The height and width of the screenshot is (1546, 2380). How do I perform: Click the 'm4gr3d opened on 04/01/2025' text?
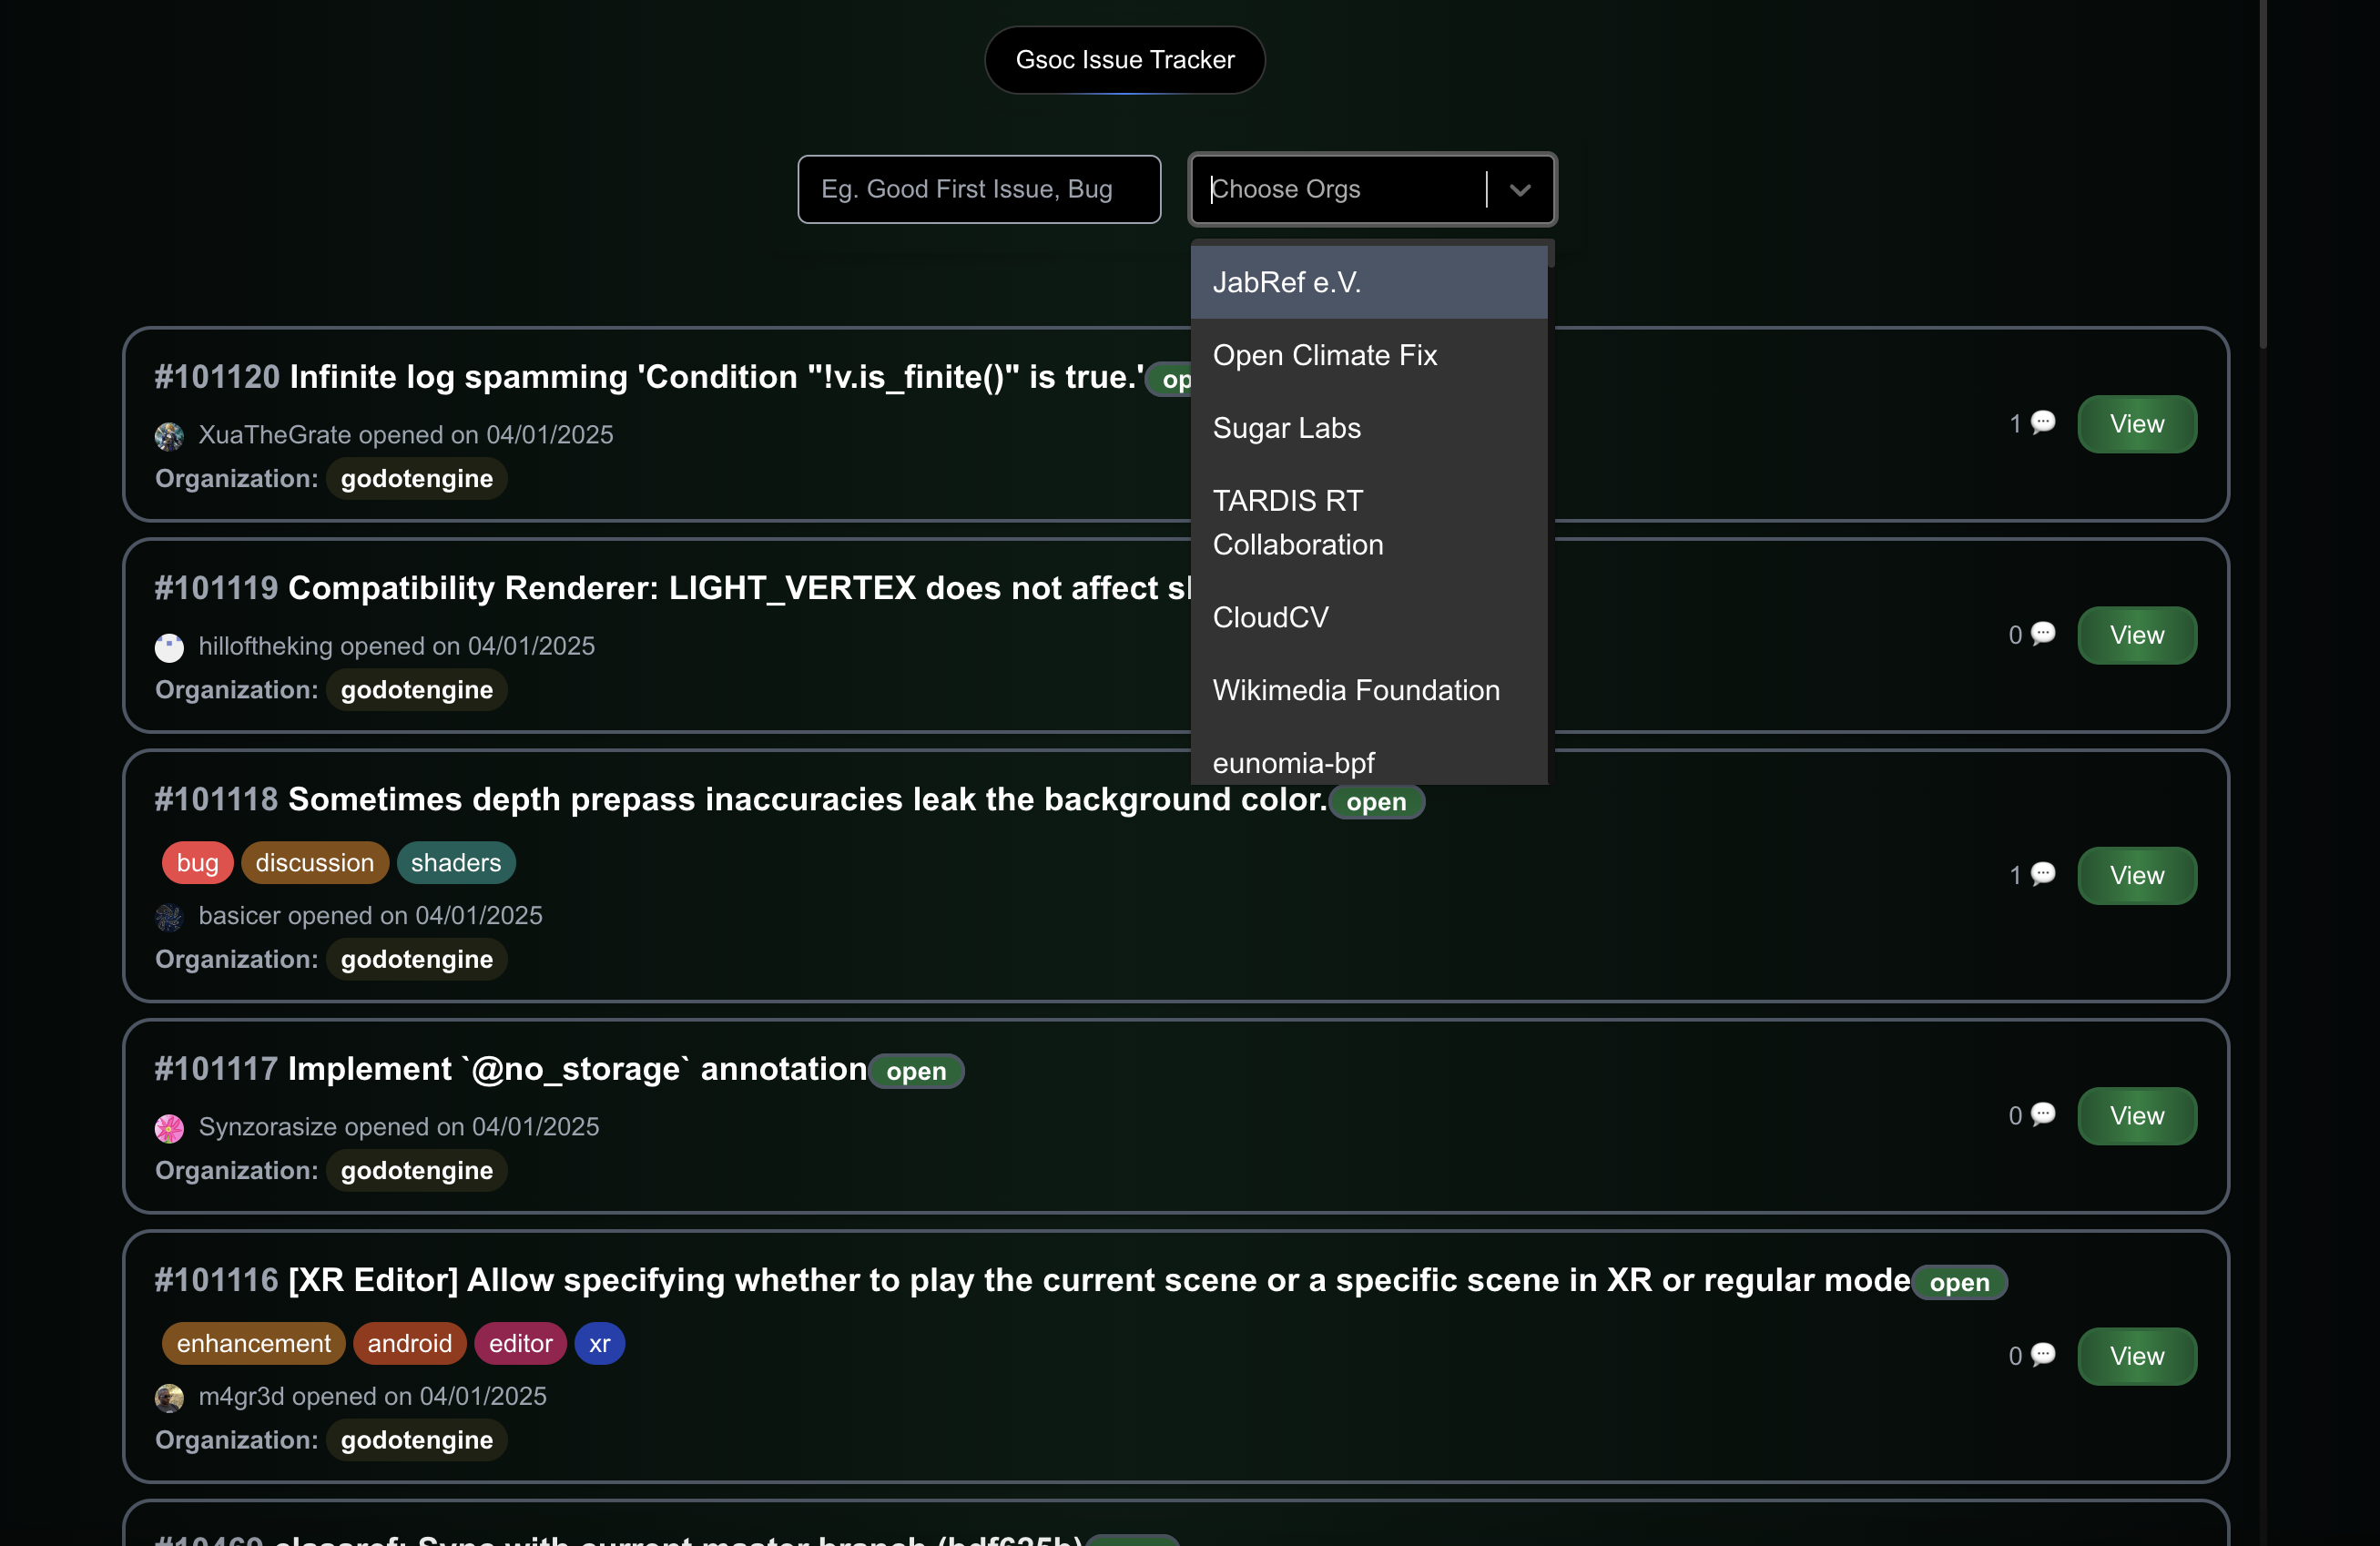click(x=372, y=1397)
